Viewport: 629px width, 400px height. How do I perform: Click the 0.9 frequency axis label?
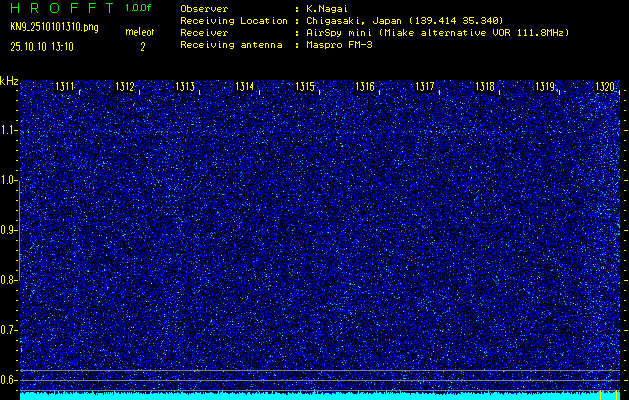(x=9, y=230)
